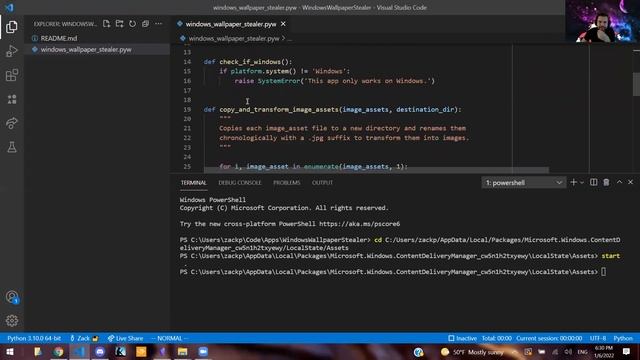Open the Testing flask icon

[x=11, y=147]
